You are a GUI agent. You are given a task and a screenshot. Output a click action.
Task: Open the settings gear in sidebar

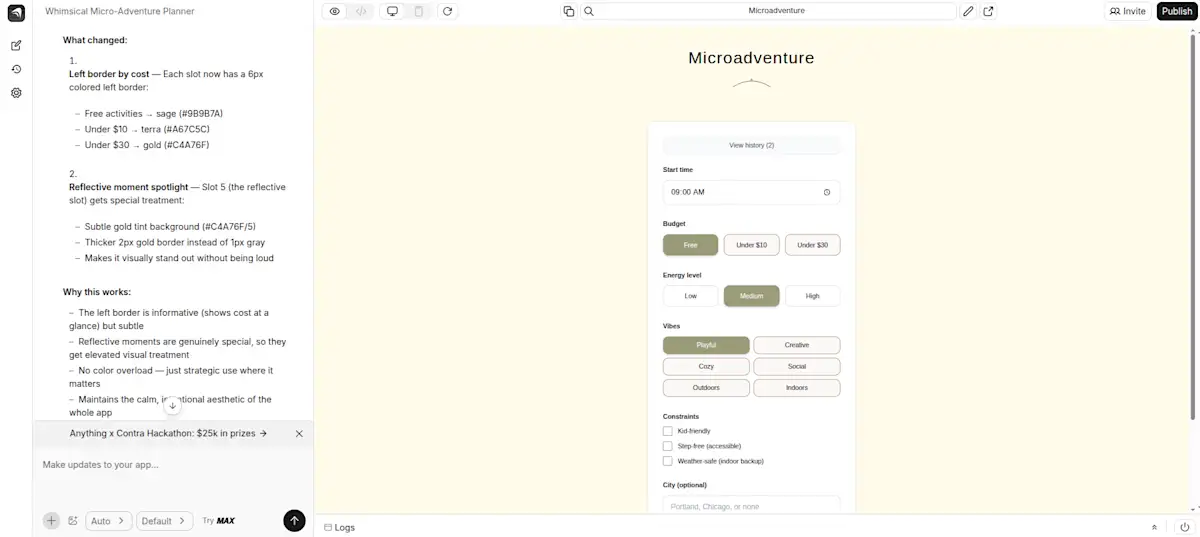[x=16, y=93]
